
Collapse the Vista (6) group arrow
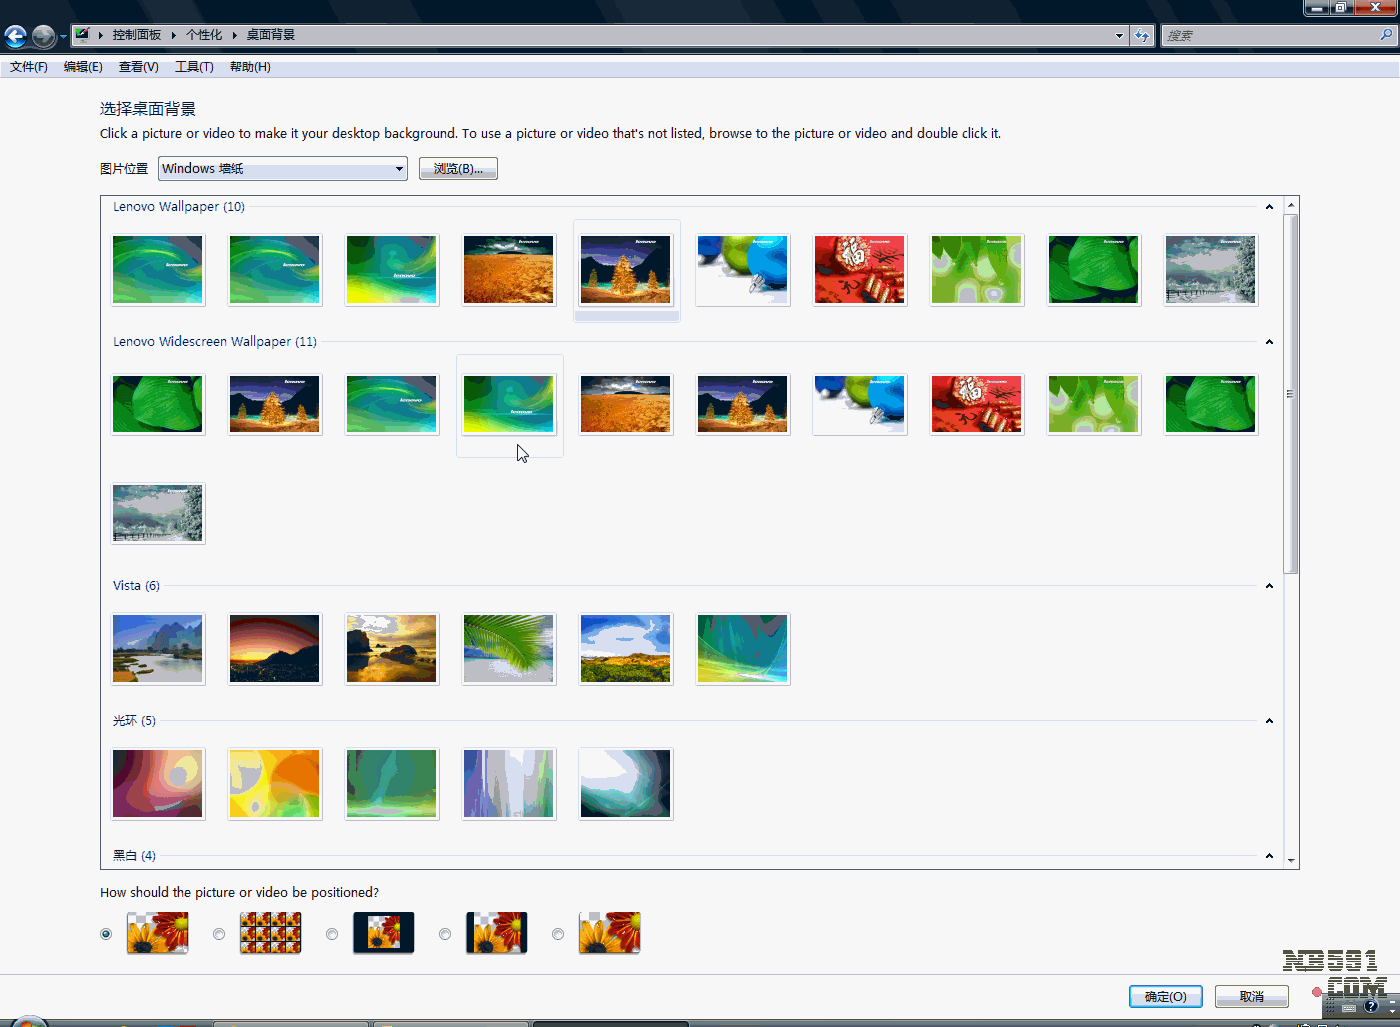point(1269,586)
